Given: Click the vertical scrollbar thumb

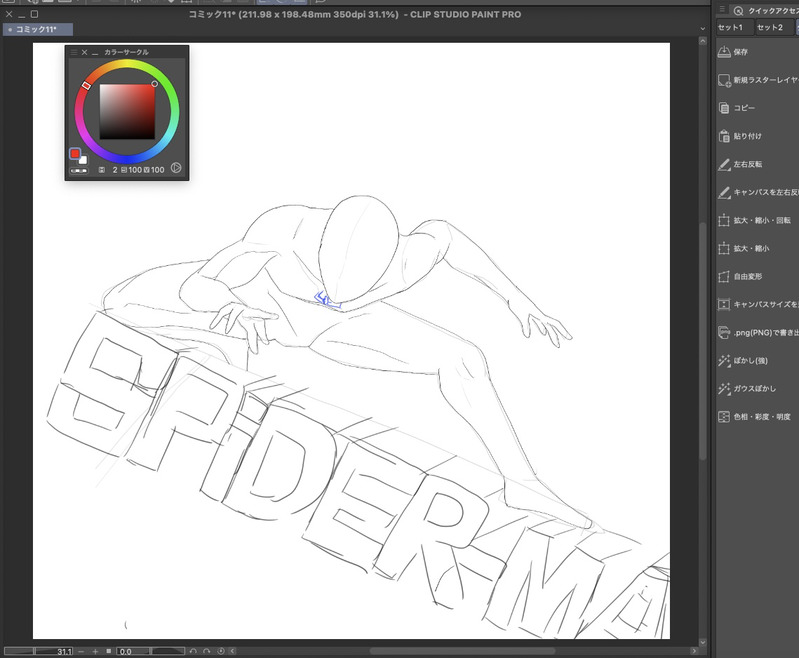Looking at the screenshot, I should (x=703, y=341).
